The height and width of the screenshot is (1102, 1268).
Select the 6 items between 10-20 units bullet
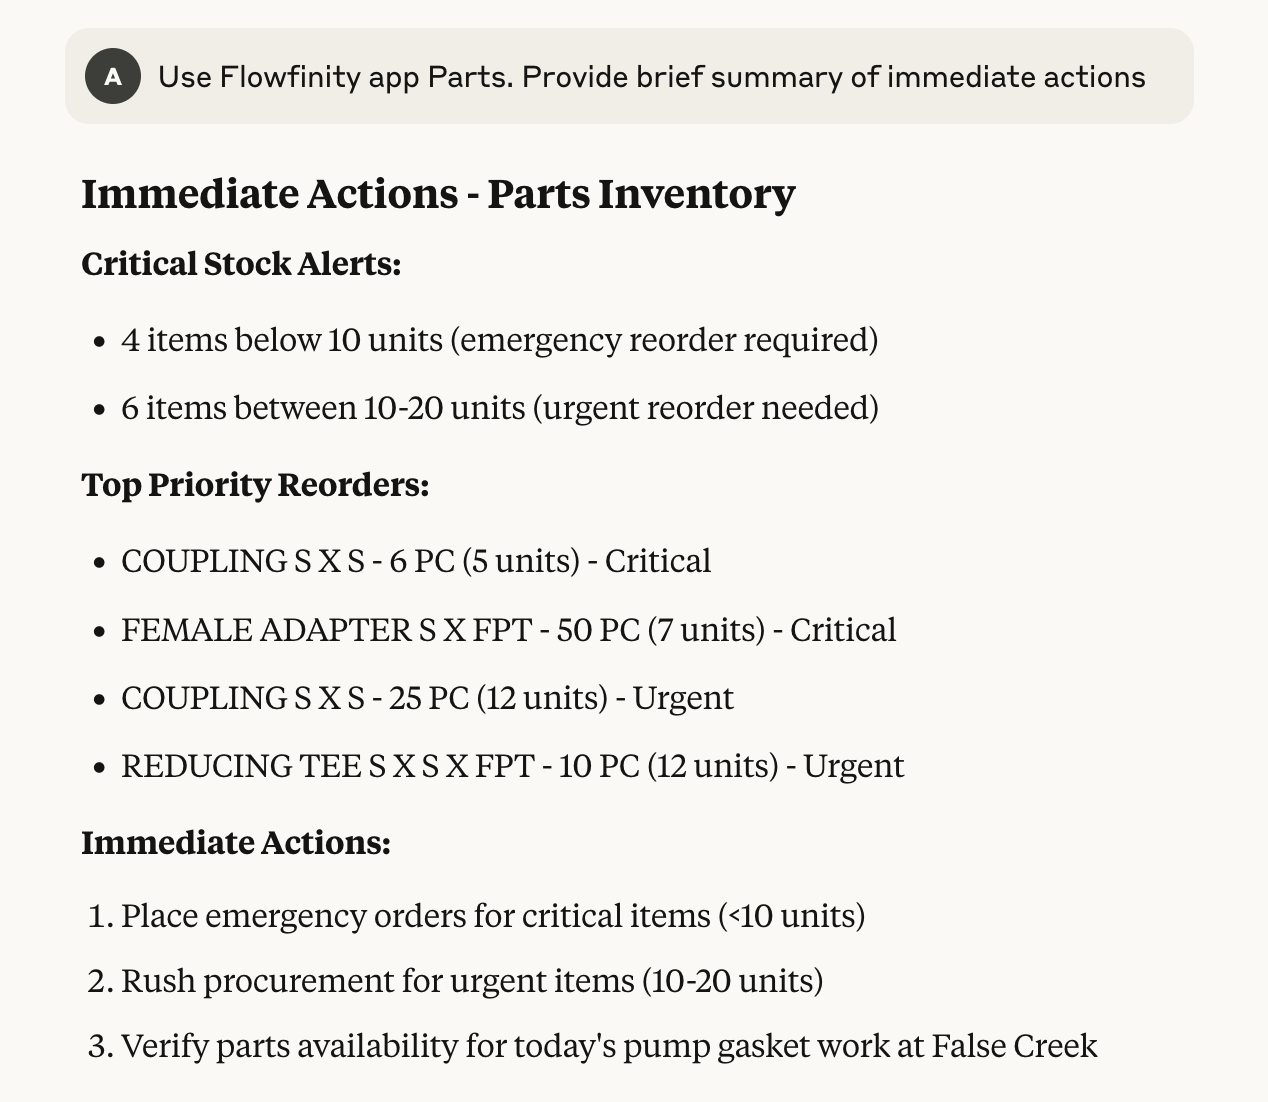pos(500,408)
